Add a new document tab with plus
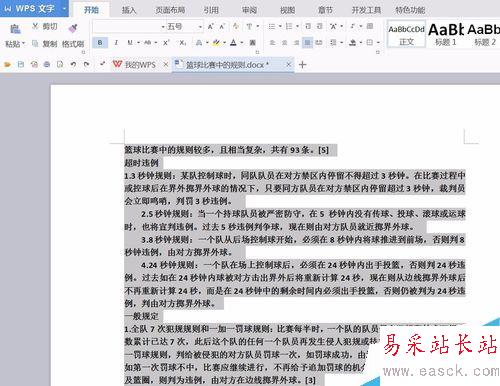 tap(302, 64)
